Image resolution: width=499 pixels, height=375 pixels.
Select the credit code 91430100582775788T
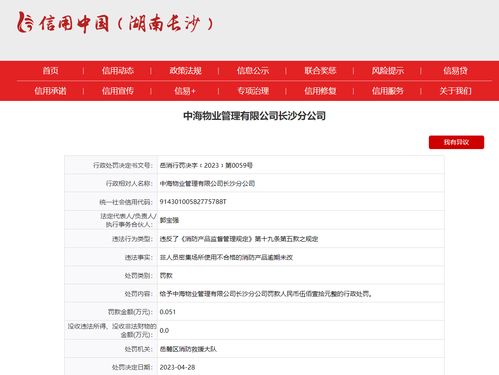193,202
